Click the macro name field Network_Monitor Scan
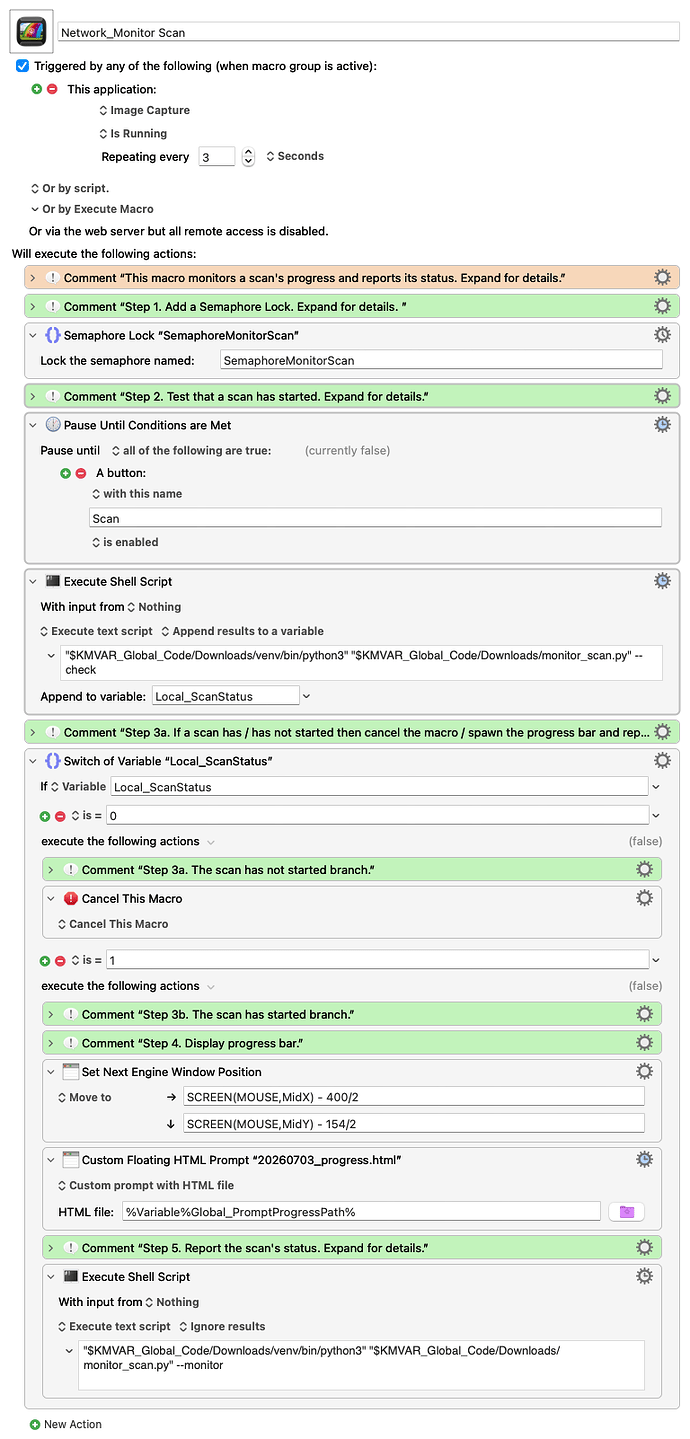Image resolution: width=690 pixels, height=1439 pixels. tap(368, 32)
